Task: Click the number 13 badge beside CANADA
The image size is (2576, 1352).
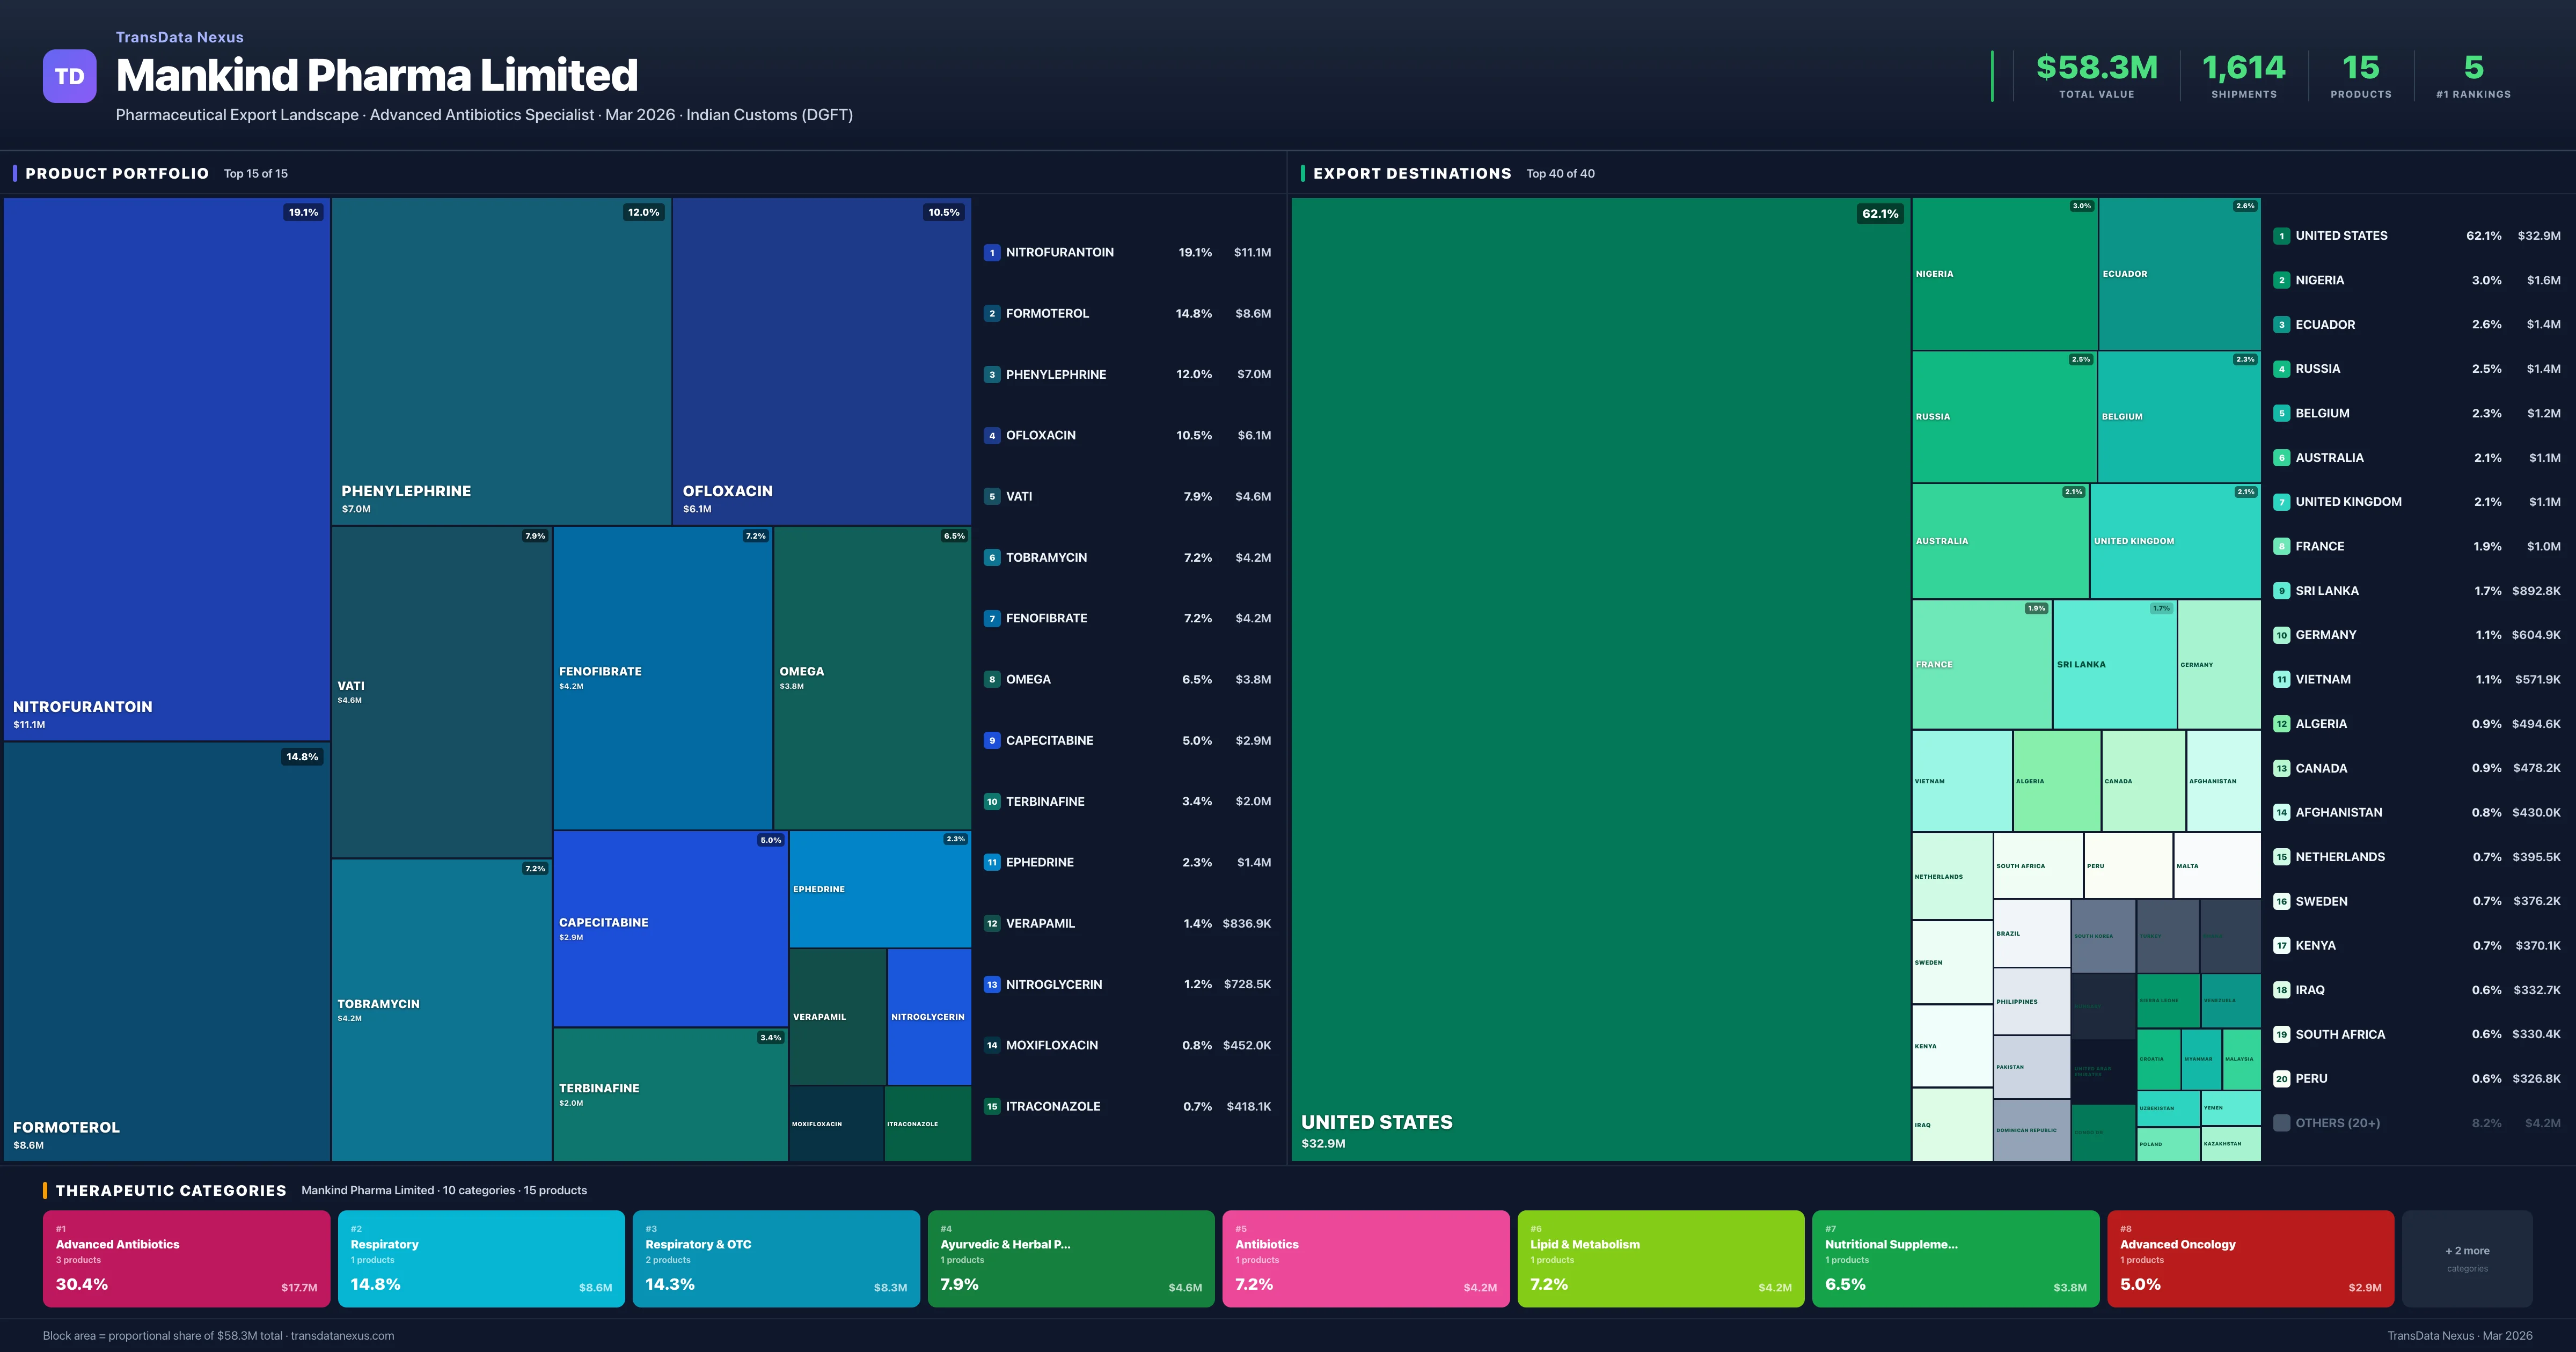Action: pyautogui.click(x=2283, y=768)
